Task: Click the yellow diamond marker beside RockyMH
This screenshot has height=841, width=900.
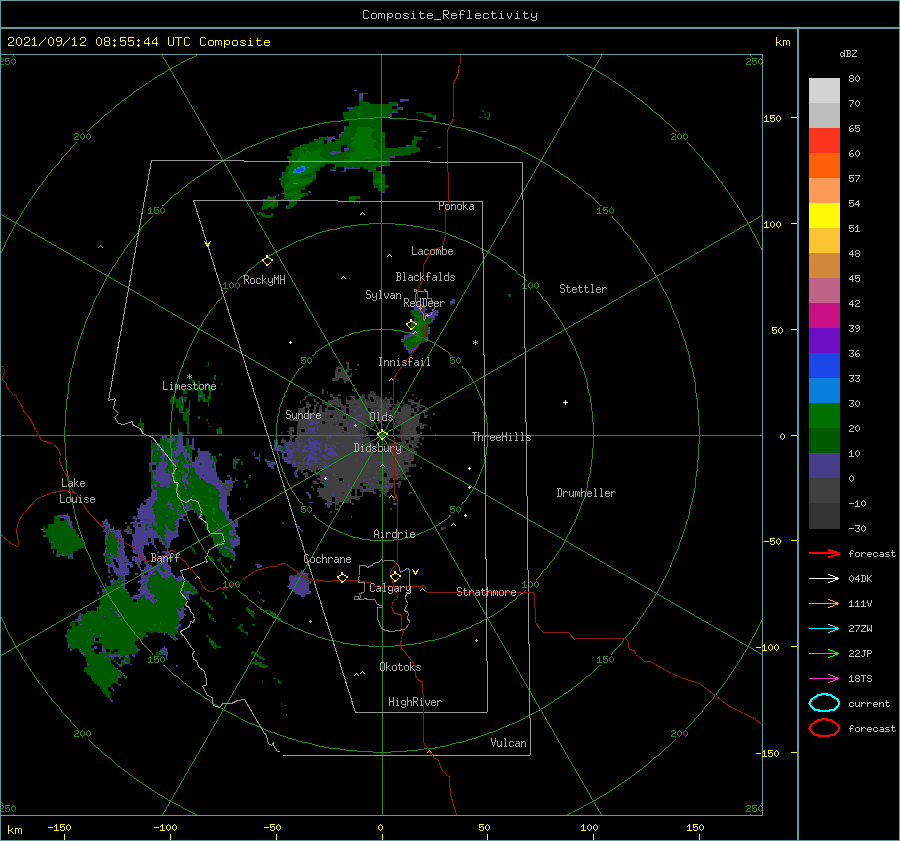Action: tap(267, 261)
